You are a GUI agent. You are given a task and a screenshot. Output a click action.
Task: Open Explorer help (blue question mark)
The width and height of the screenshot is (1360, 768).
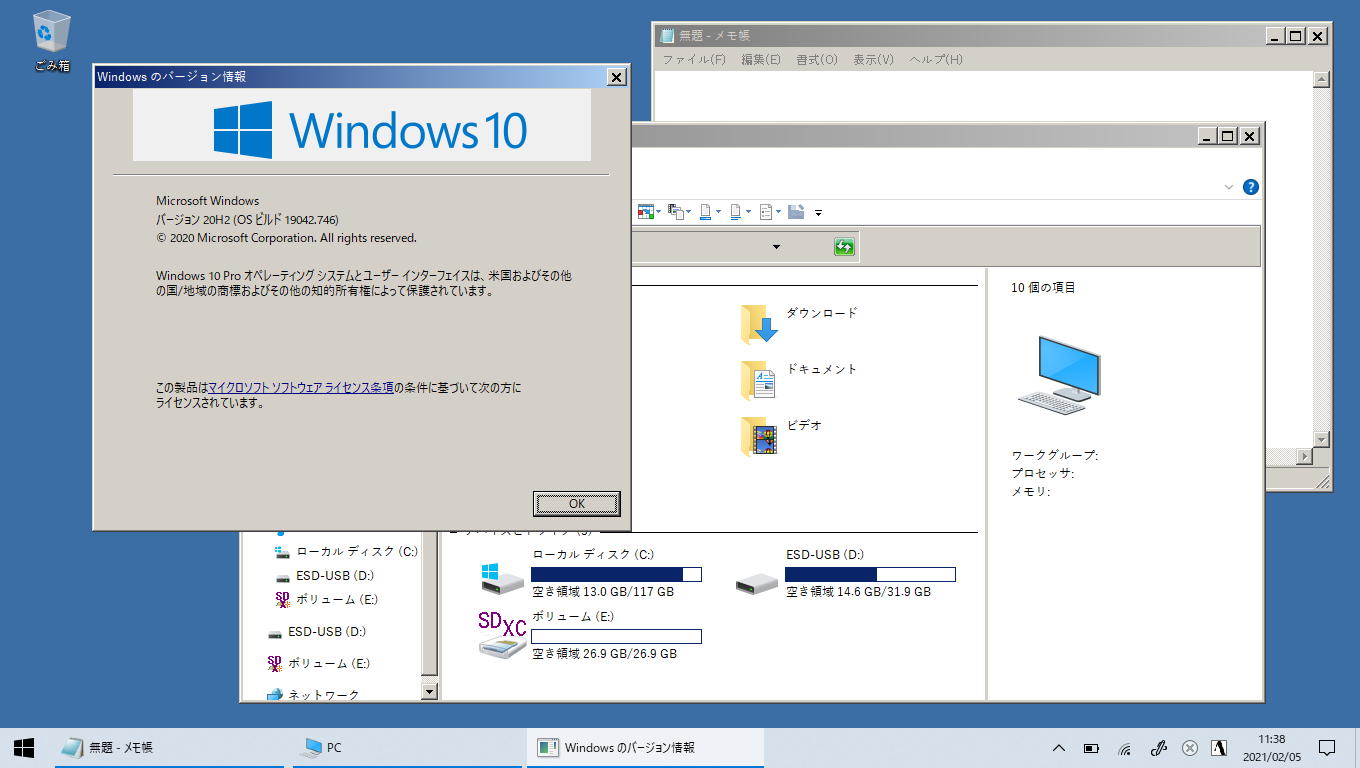1250,187
